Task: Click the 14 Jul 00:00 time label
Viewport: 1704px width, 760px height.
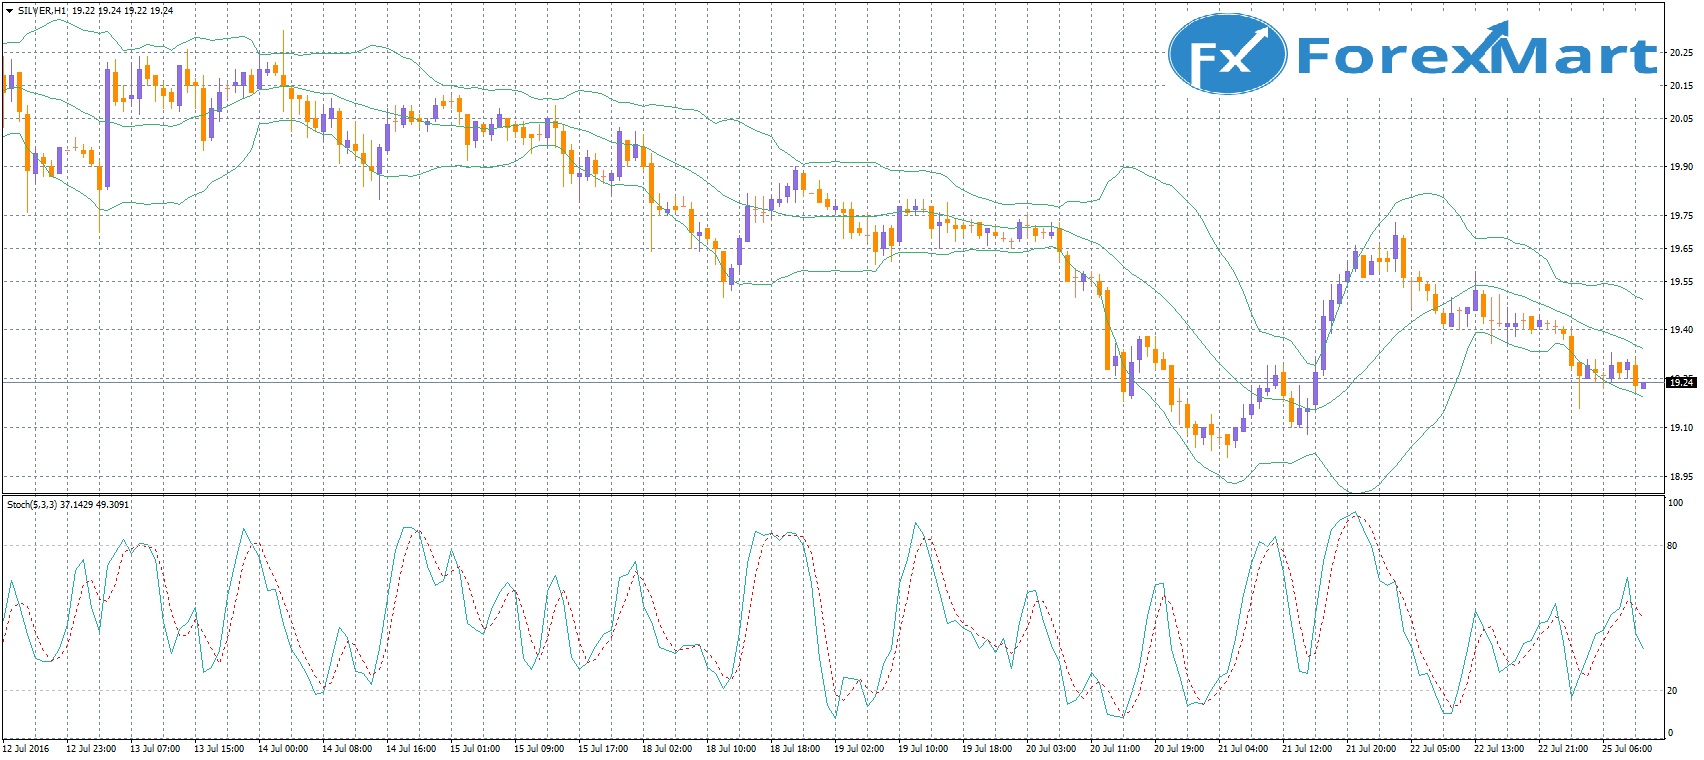Action: click(x=283, y=748)
